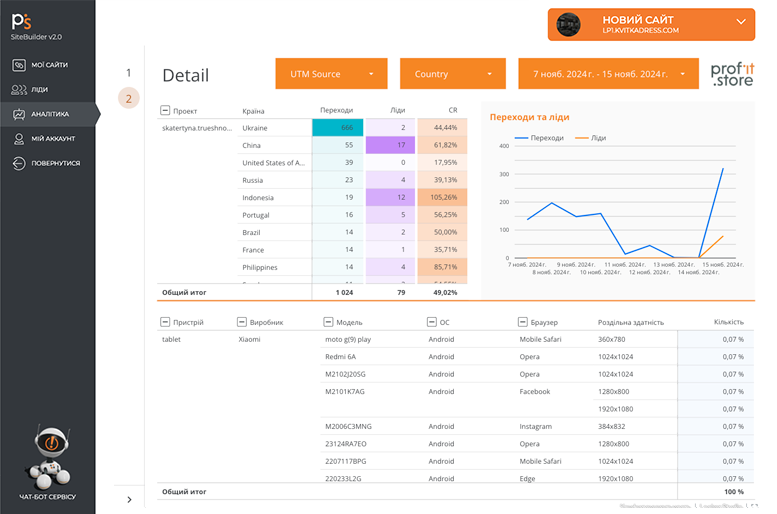
Task: Click the ЛІДИ people icon
Action: pyautogui.click(x=19, y=90)
